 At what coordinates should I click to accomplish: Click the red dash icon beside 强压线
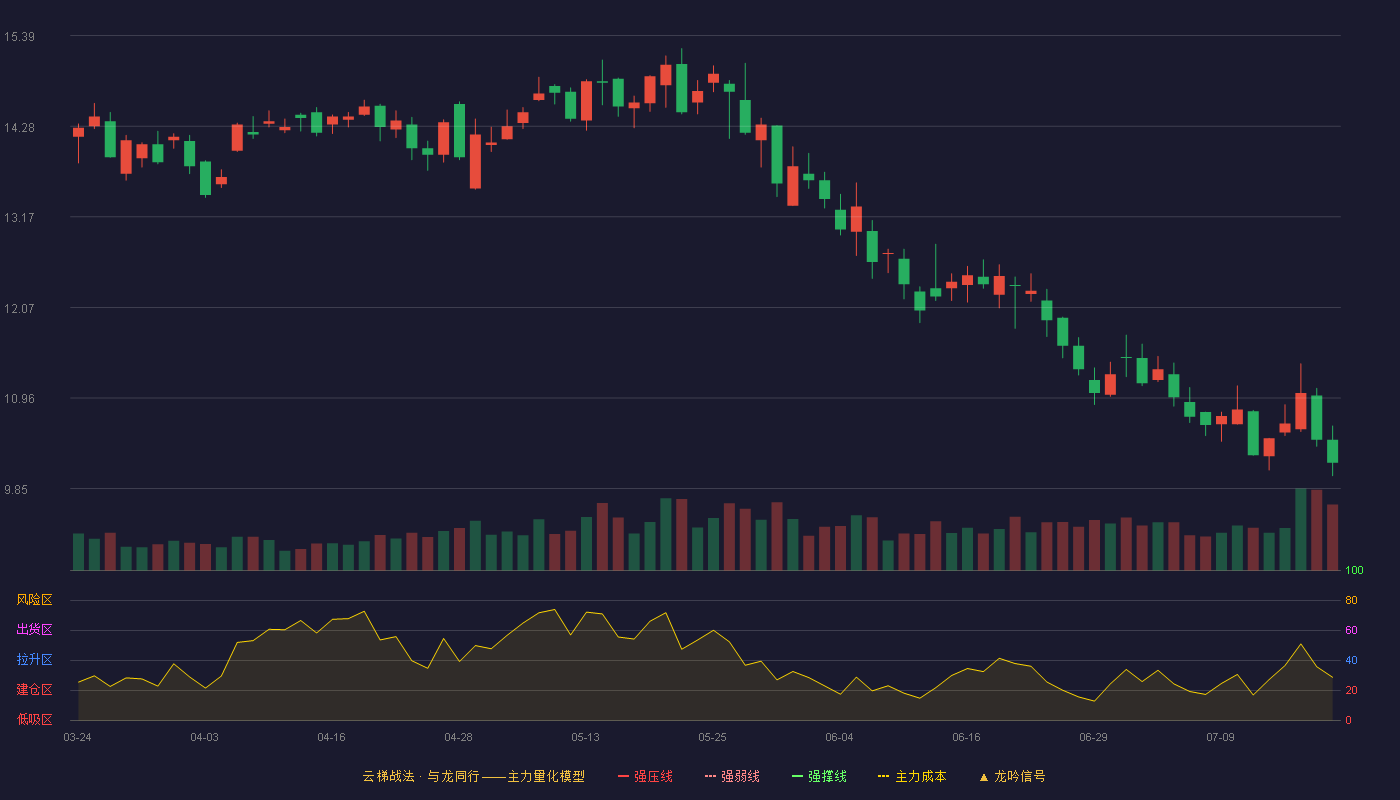[623, 776]
